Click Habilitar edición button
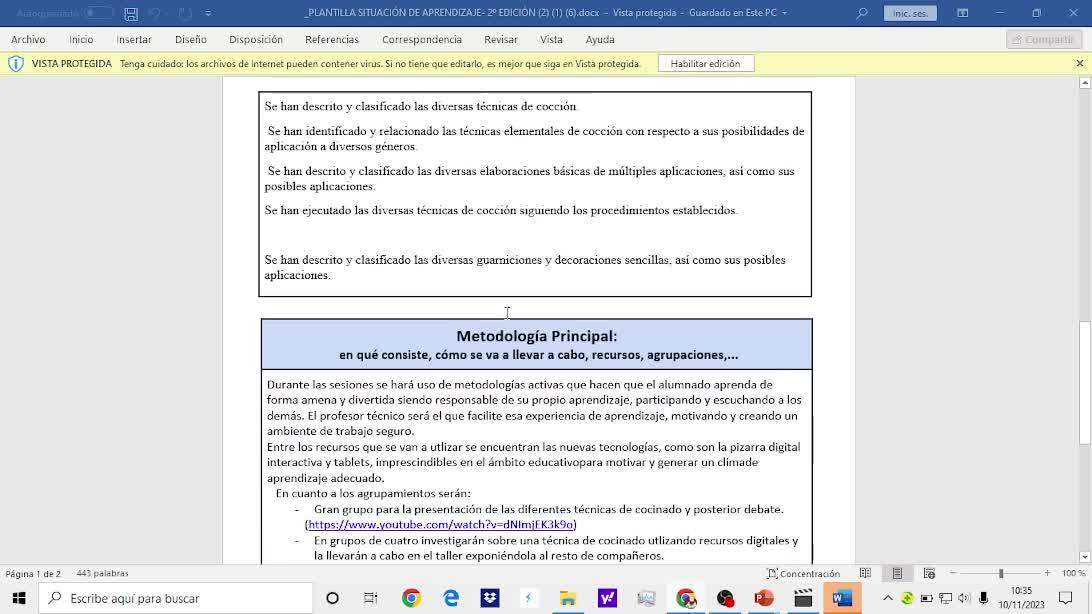 point(705,63)
